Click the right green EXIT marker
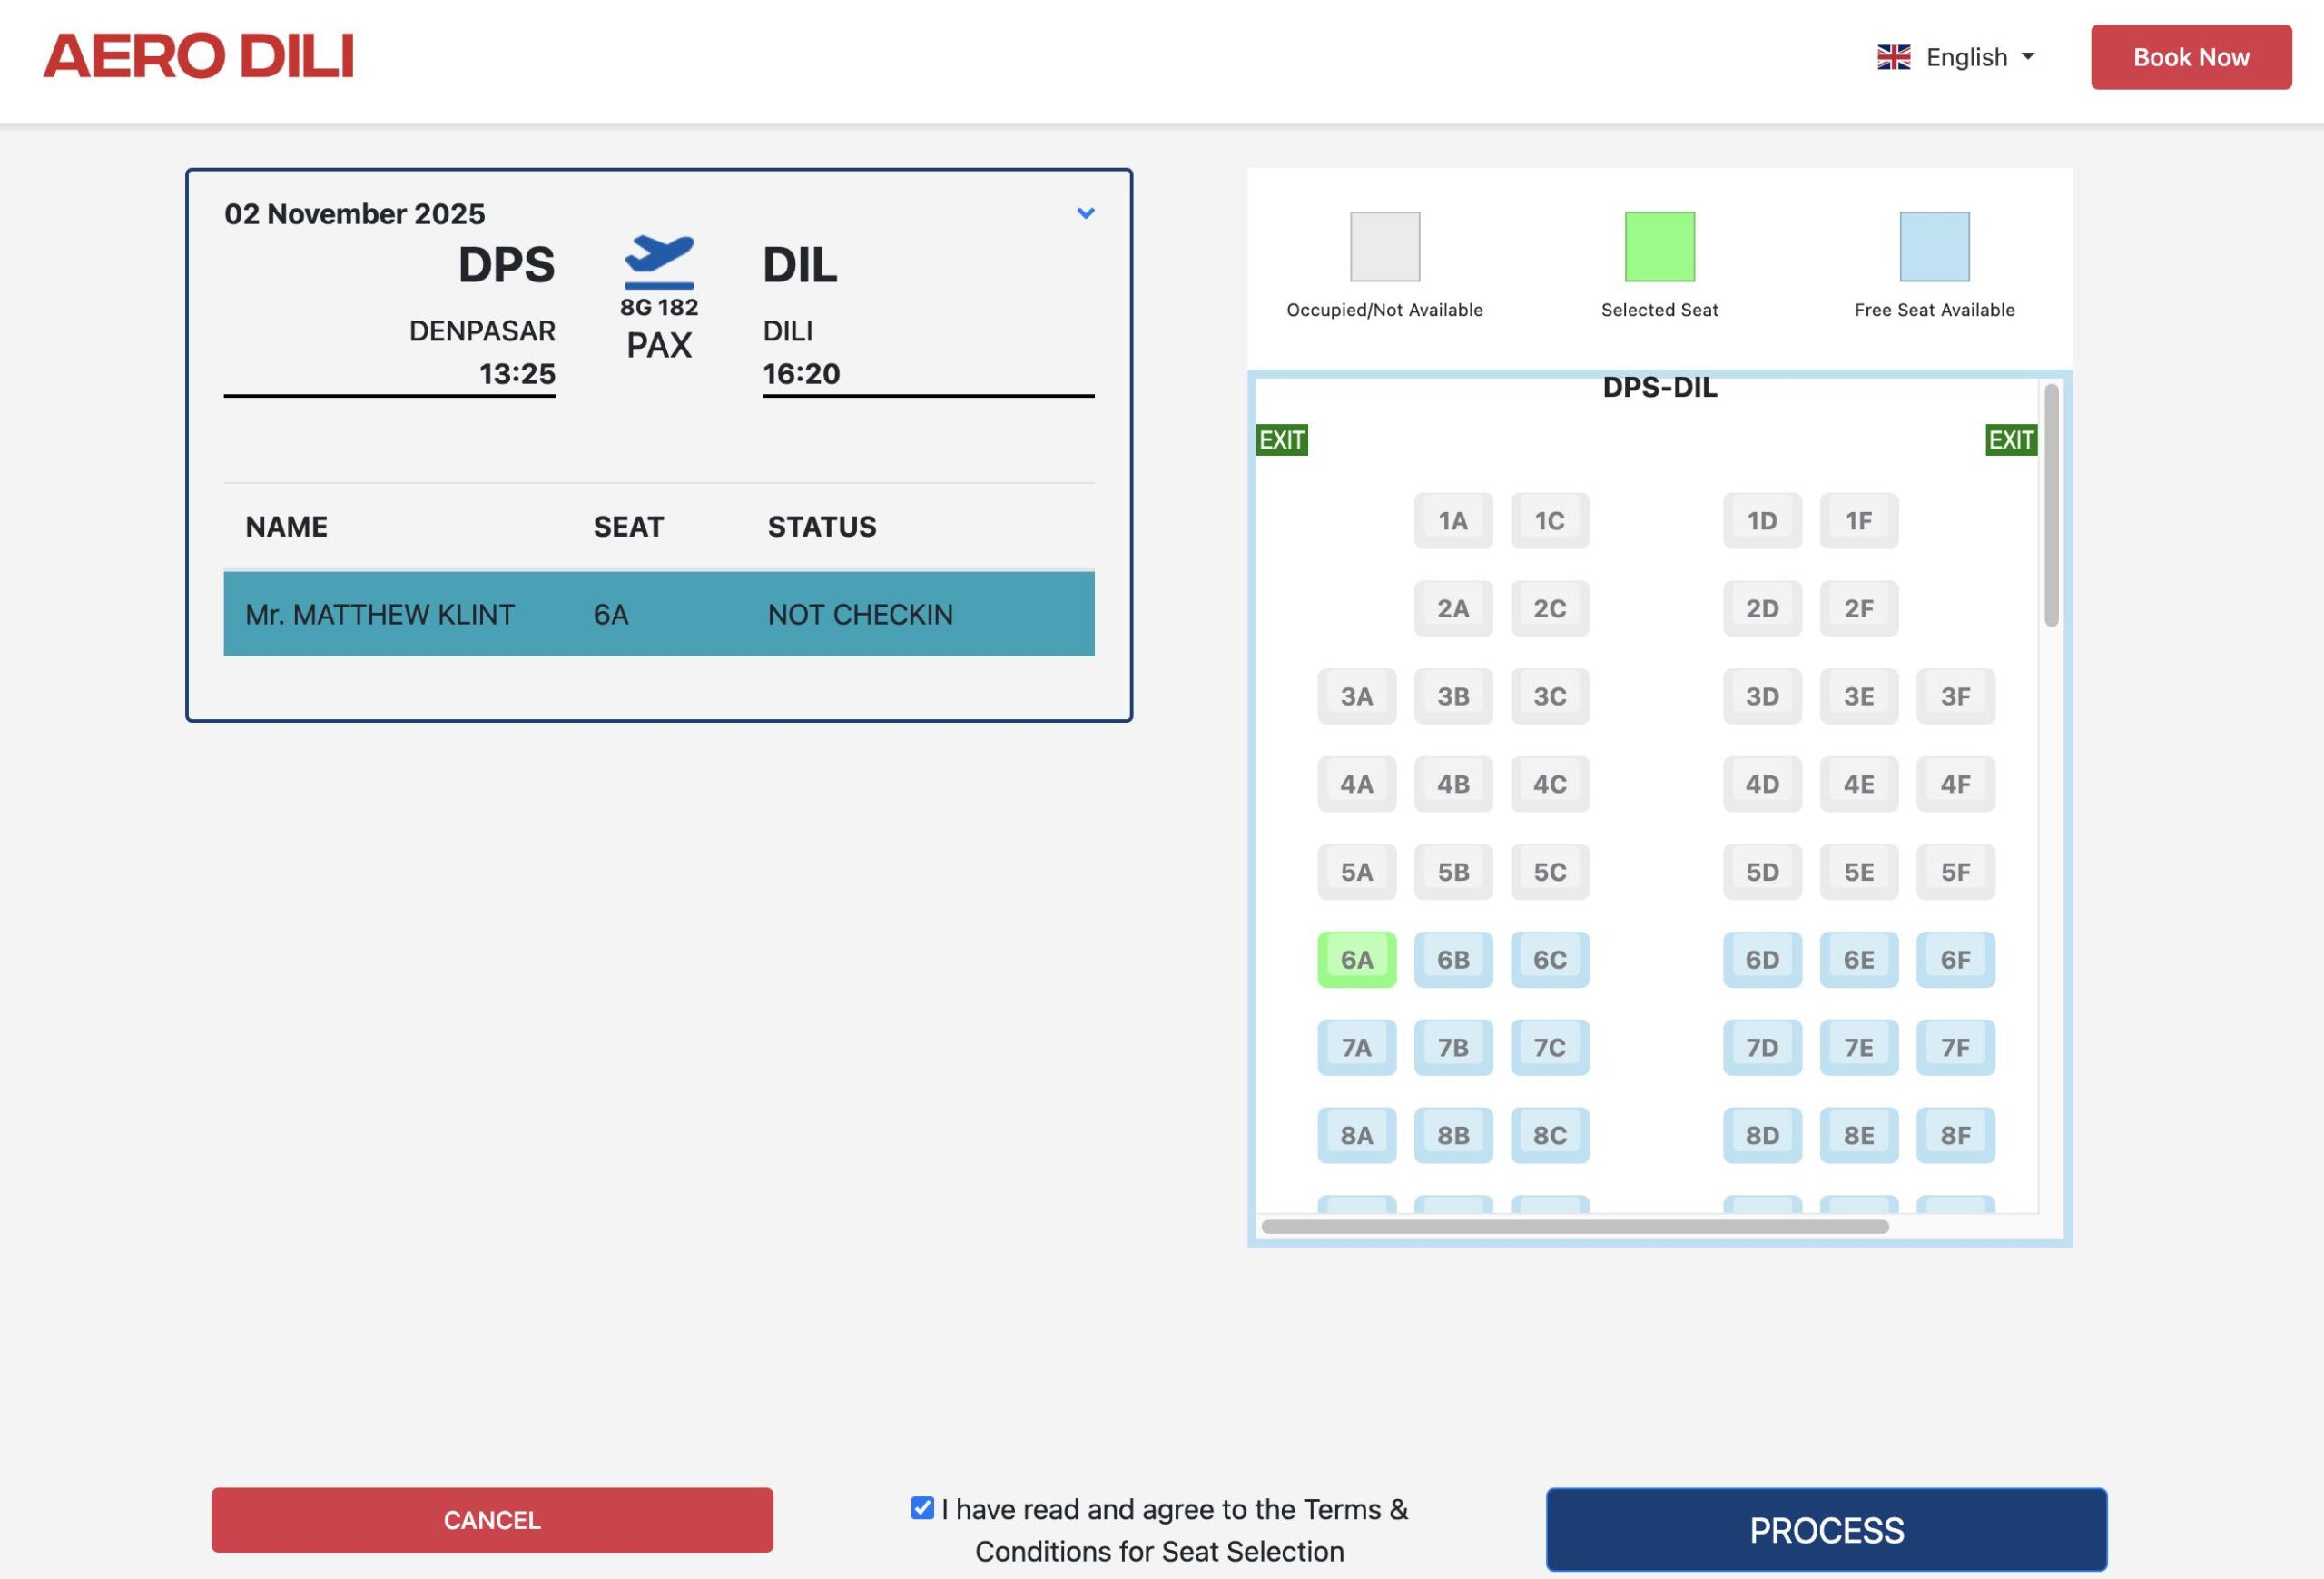Screen dimensions: 2324x1579 [2010, 440]
